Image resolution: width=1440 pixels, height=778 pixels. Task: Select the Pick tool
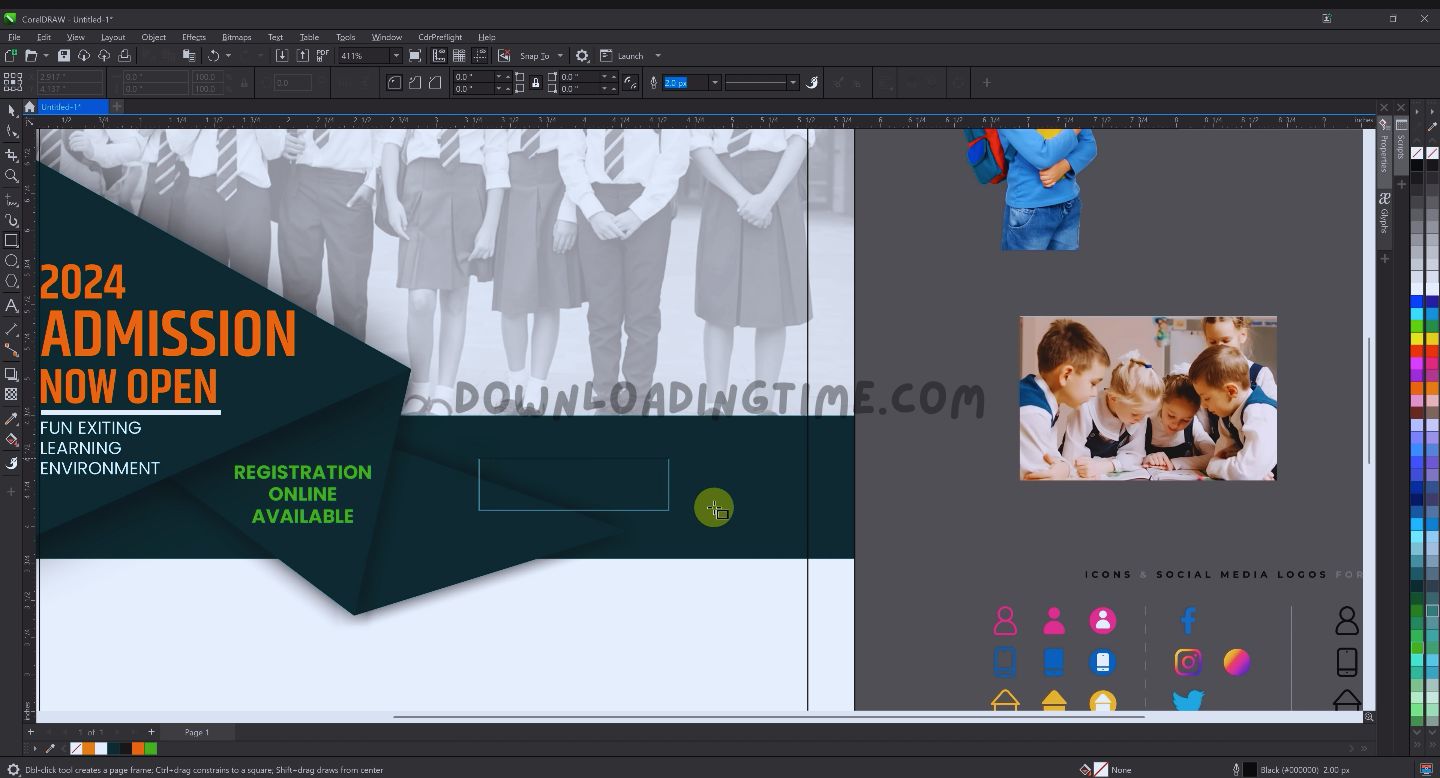(x=12, y=110)
